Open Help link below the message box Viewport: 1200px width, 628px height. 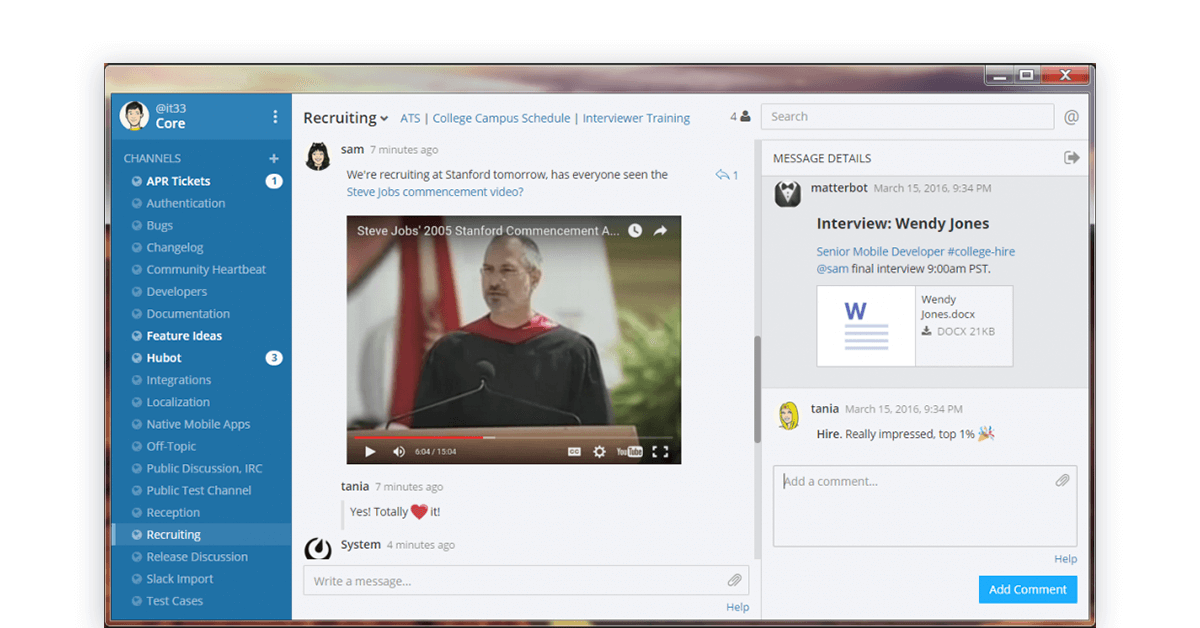[737, 607]
